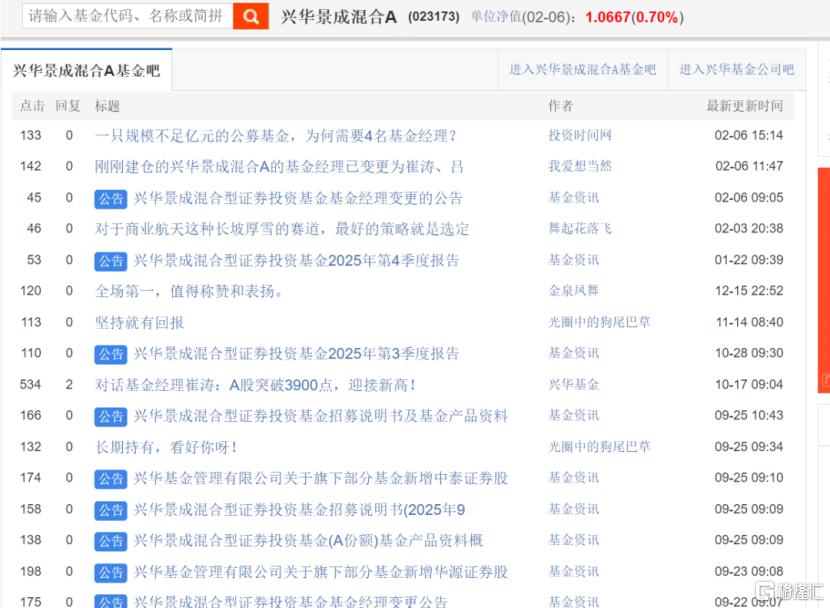The height and width of the screenshot is (608, 830).
Task: Click the 点击 column header
Action: (x=32, y=106)
